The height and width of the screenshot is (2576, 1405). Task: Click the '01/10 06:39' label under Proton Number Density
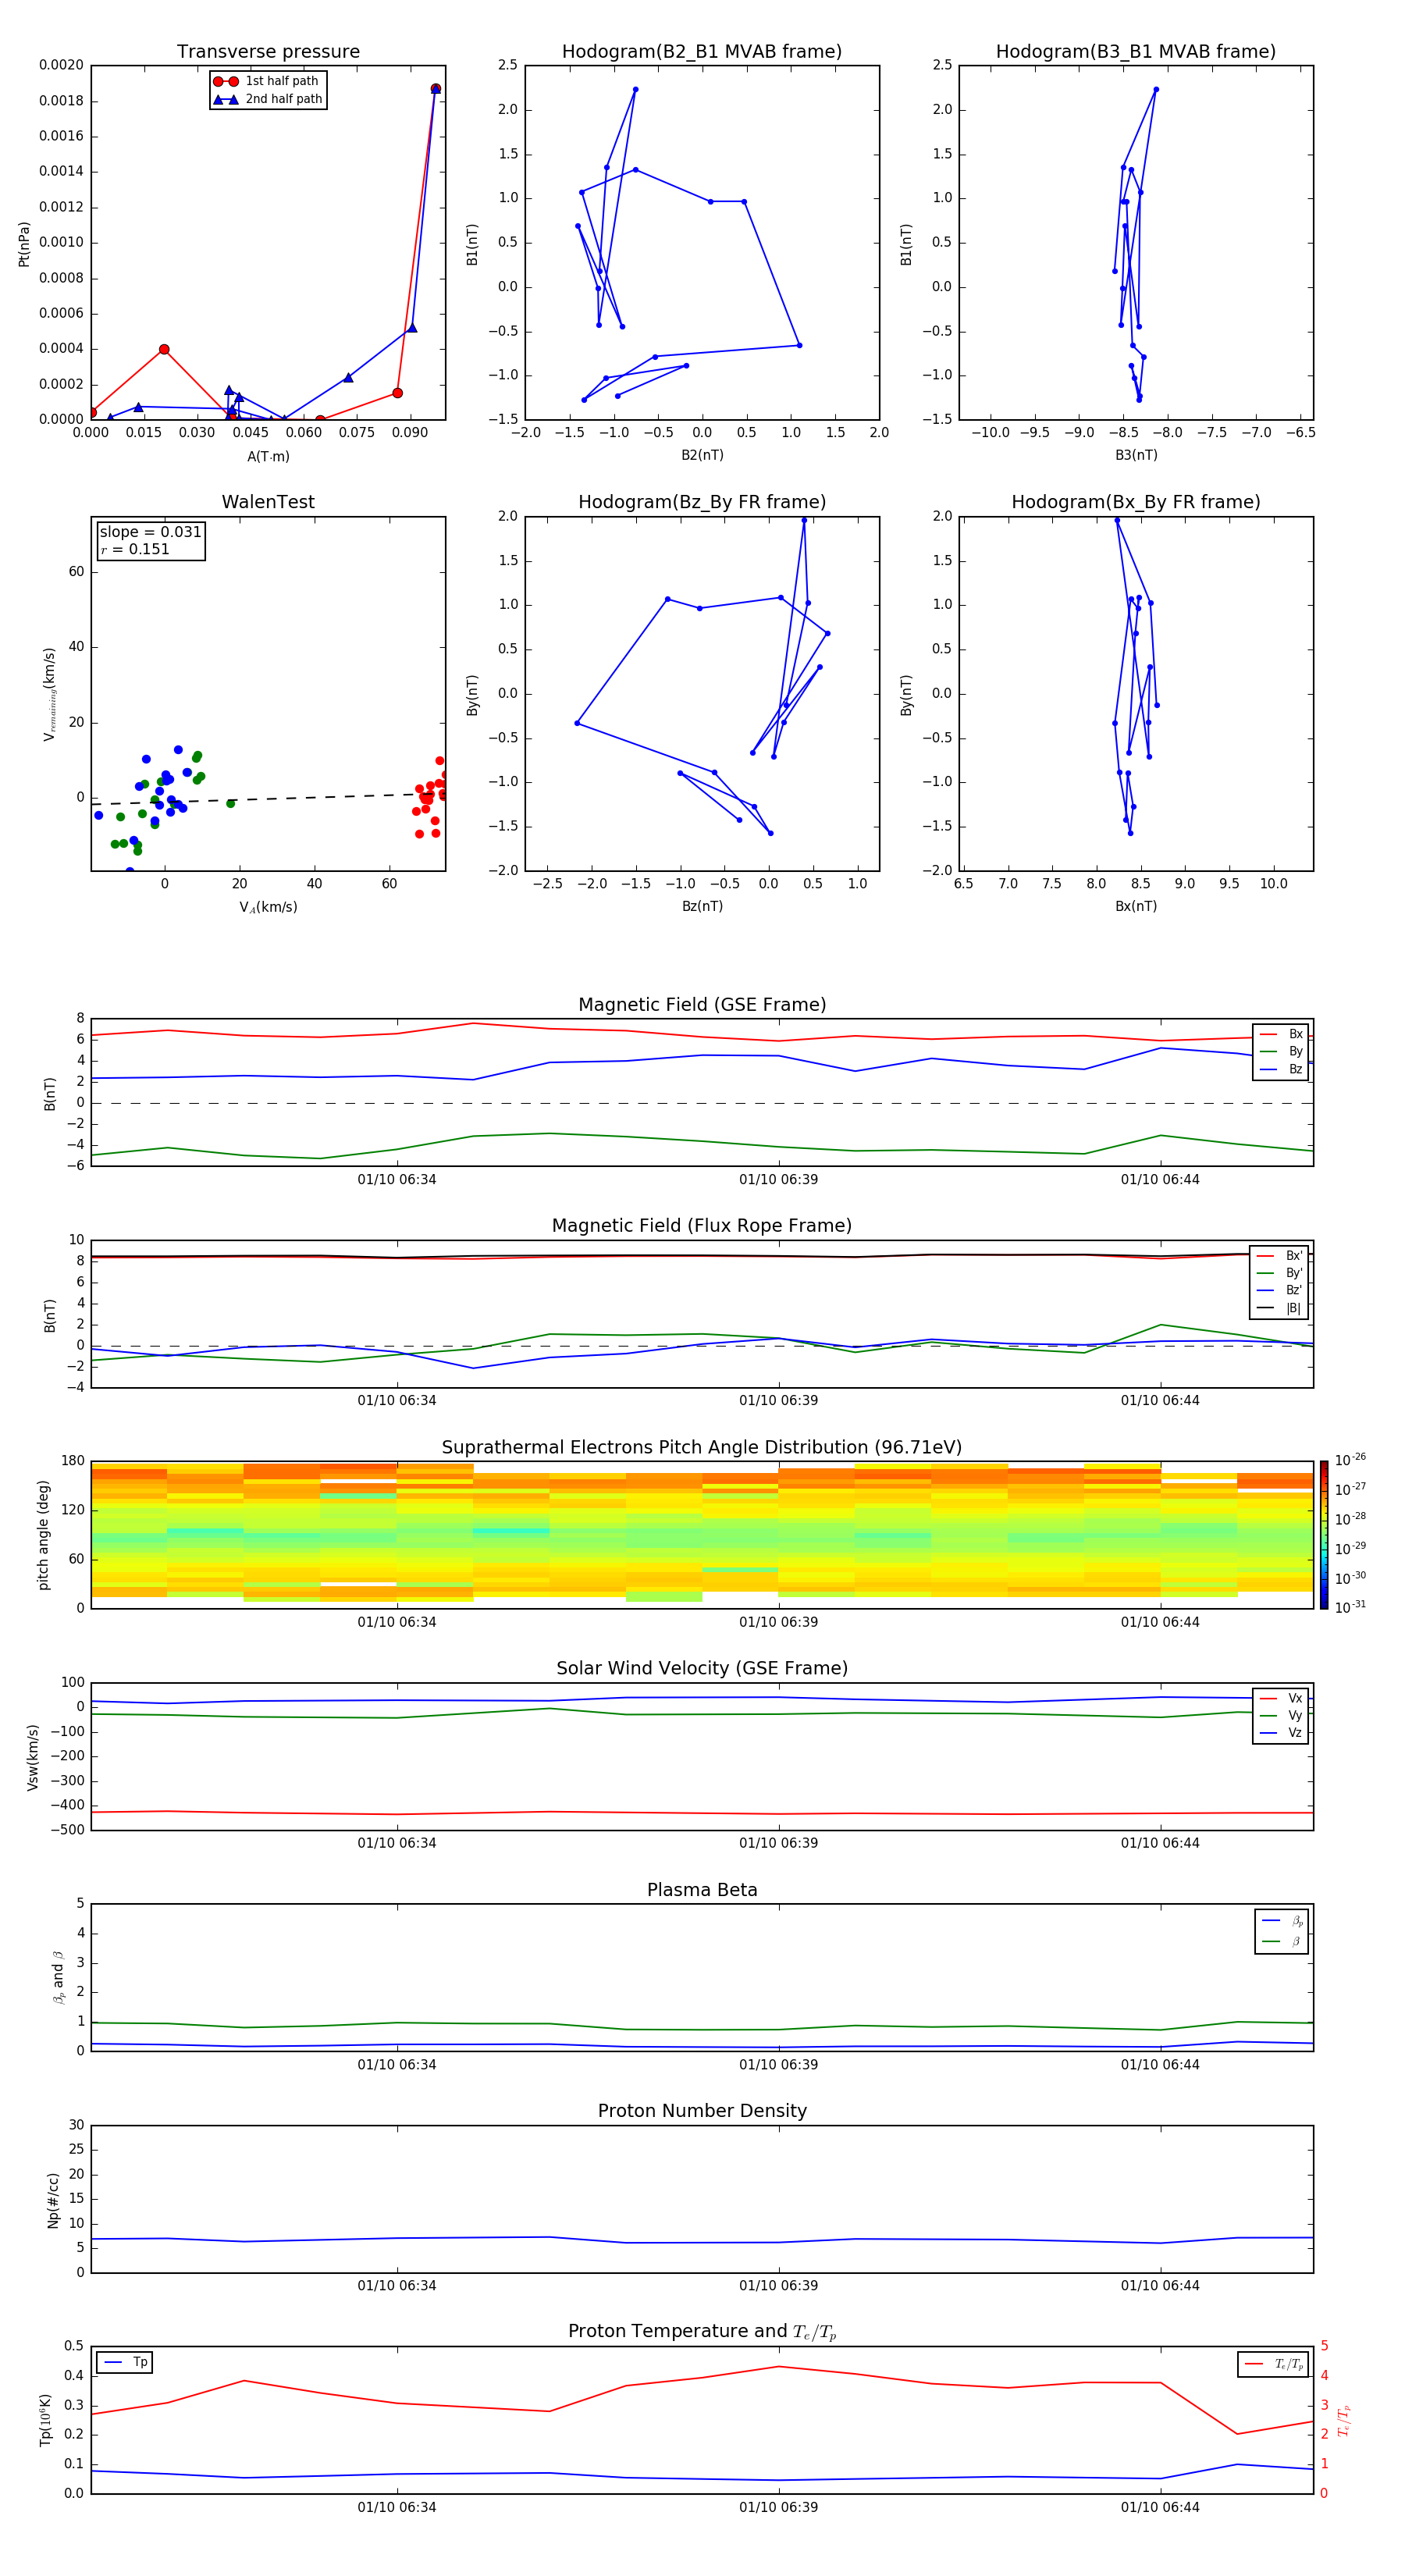[x=778, y=2285]
